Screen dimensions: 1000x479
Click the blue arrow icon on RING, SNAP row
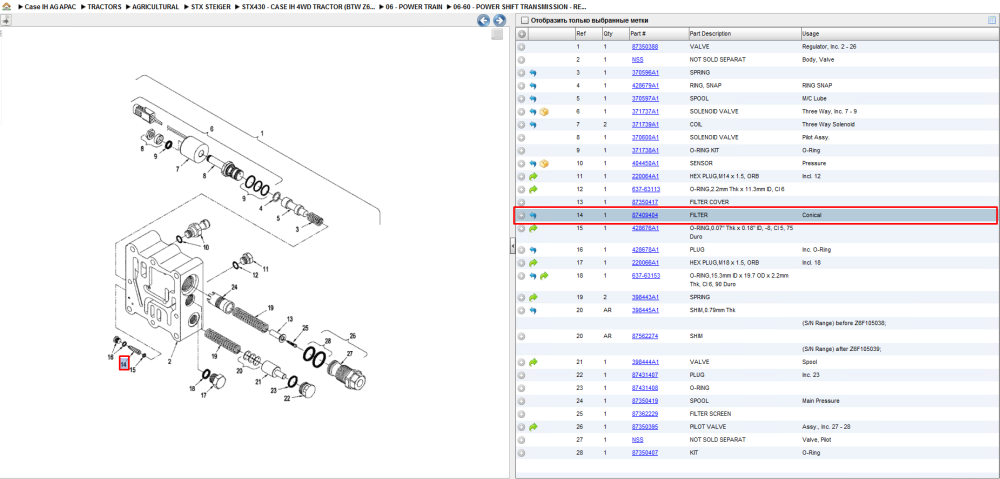click(x=533, y=85)
